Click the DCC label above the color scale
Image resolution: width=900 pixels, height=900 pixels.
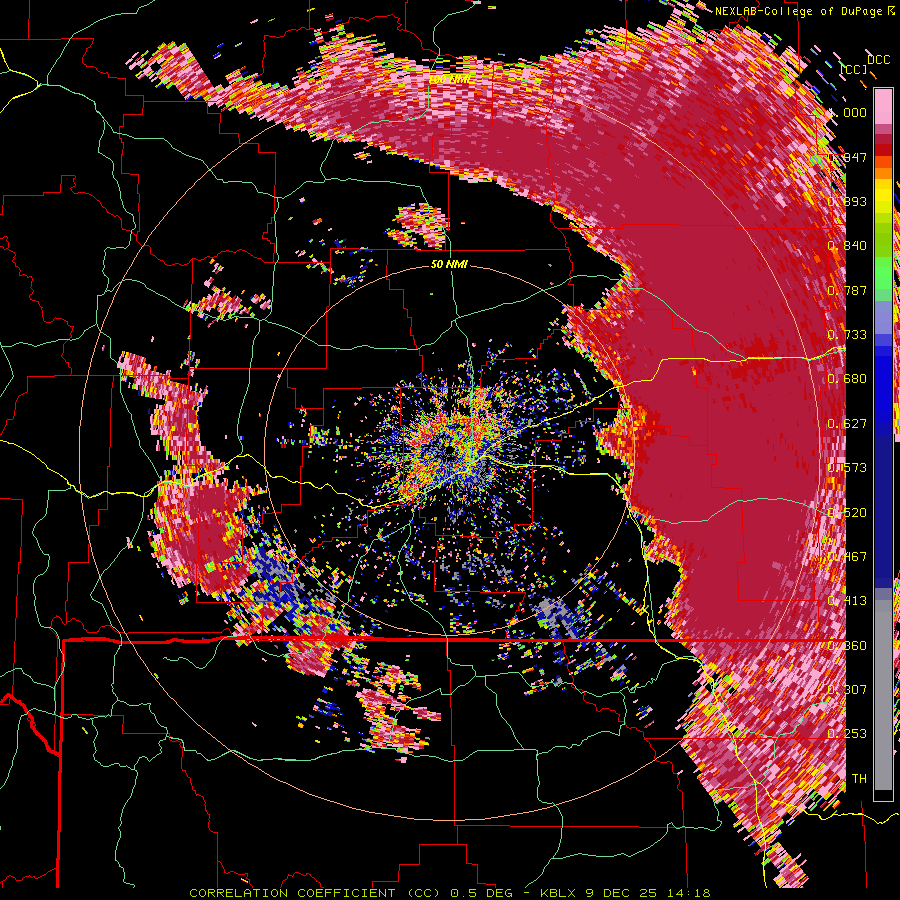click(x=878, y=60)
